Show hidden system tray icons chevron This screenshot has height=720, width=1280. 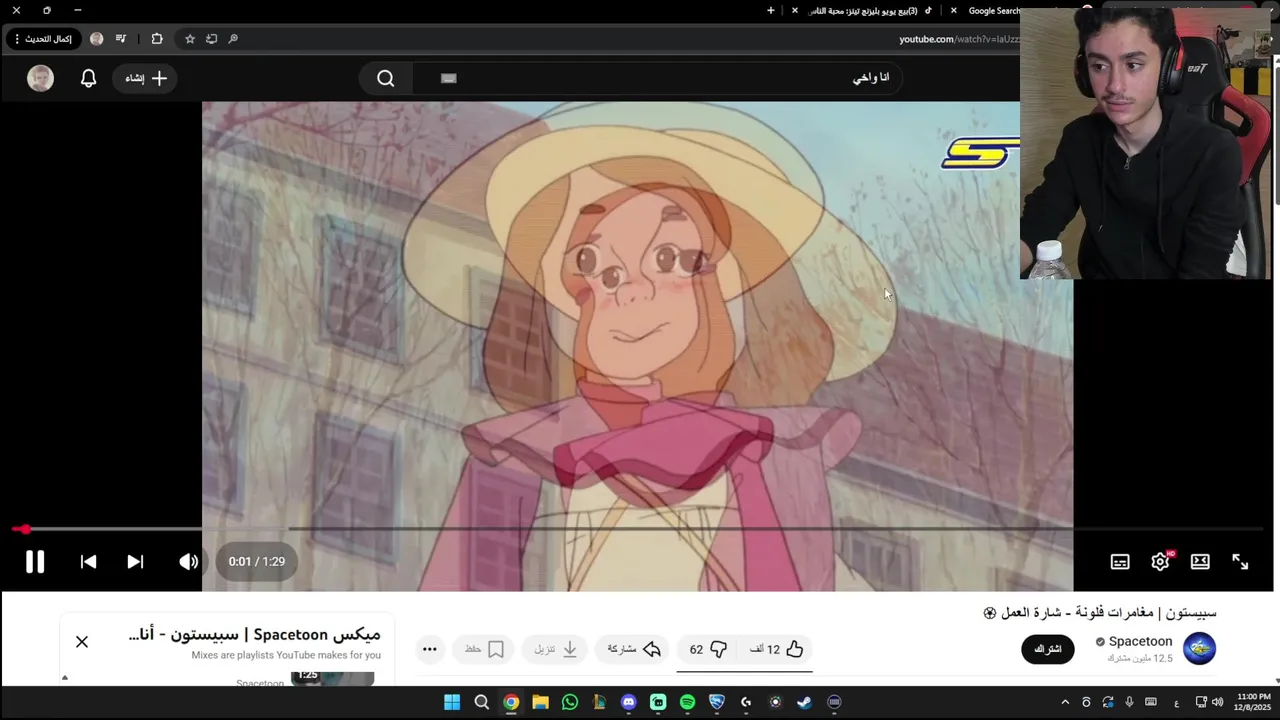tap(1065, 702)
